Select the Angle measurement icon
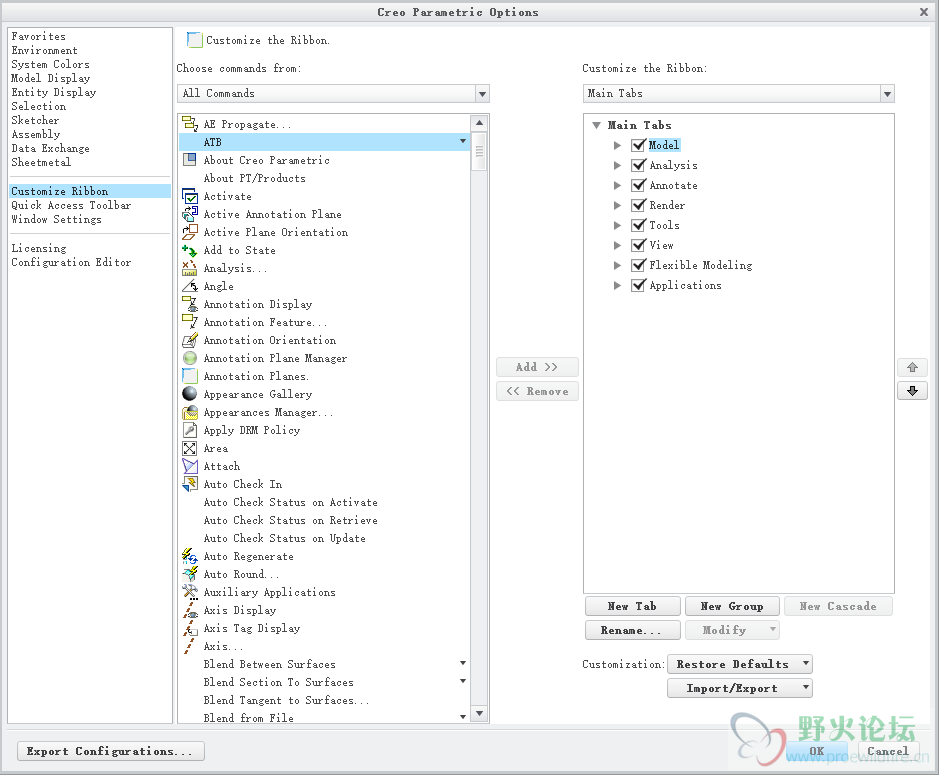The width and height of the screenshot is (939, 775). point(190,286)
